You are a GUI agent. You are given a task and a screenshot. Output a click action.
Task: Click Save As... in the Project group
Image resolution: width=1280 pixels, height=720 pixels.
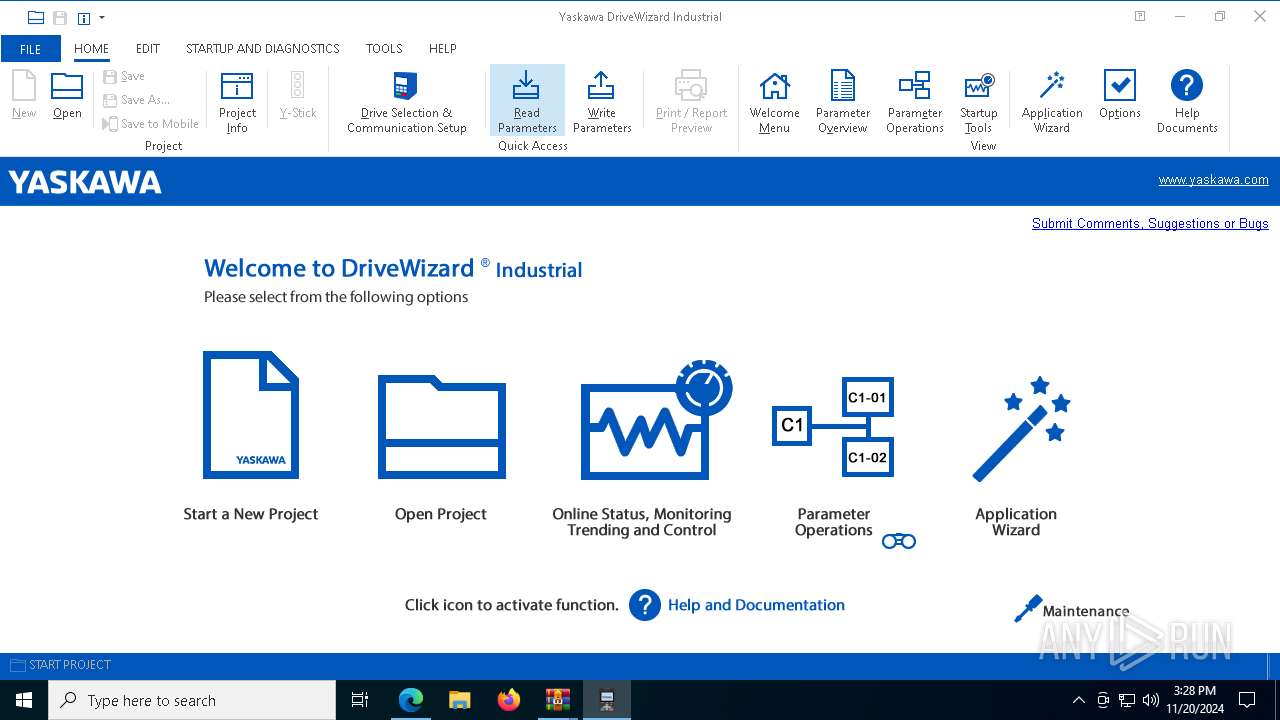136,100
